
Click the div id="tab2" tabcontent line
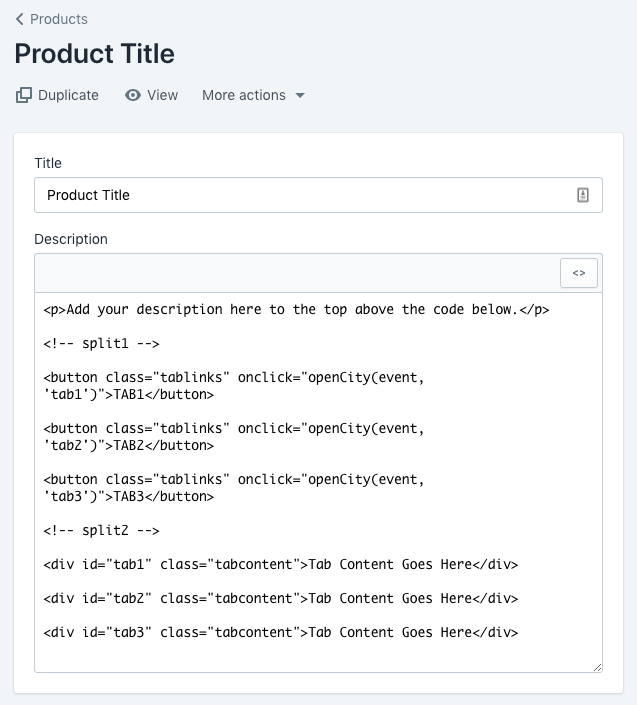(x=281, y=598)
